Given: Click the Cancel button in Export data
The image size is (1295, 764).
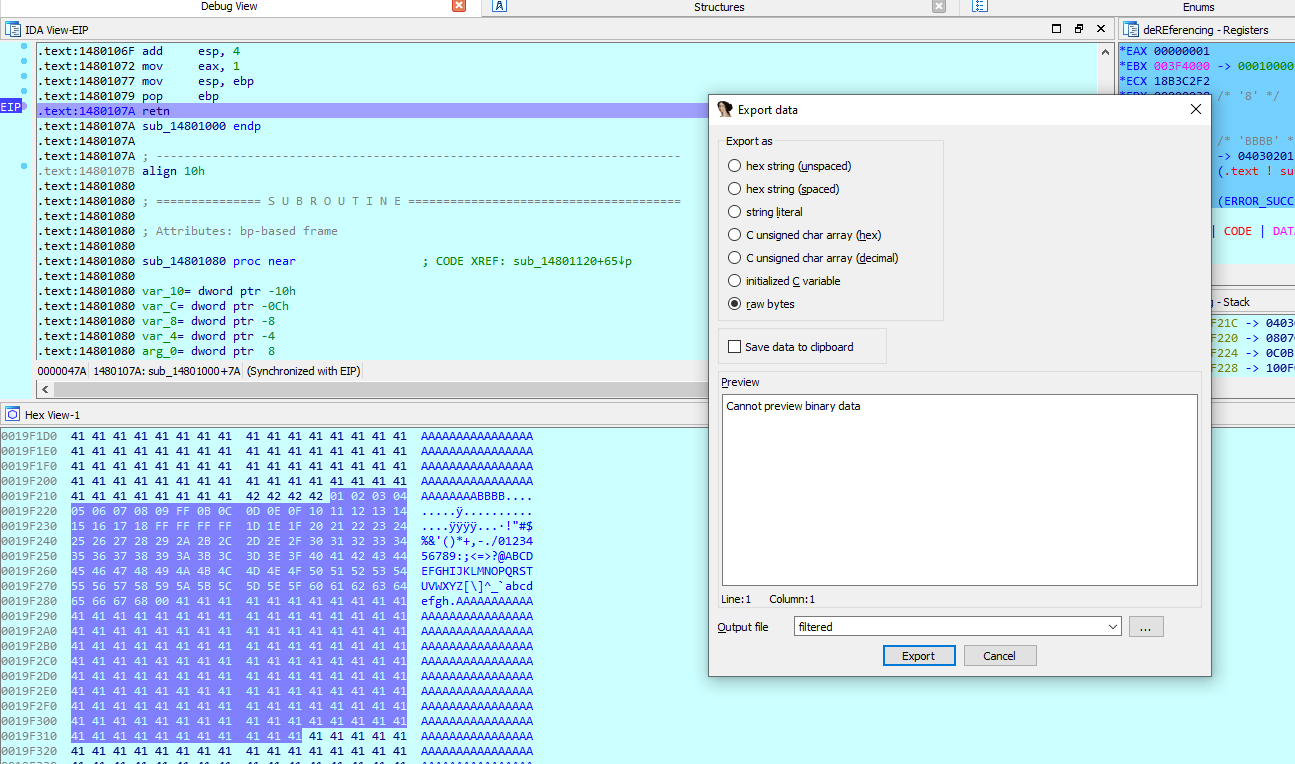Looking at the screenshot, I should [1000, 656].
